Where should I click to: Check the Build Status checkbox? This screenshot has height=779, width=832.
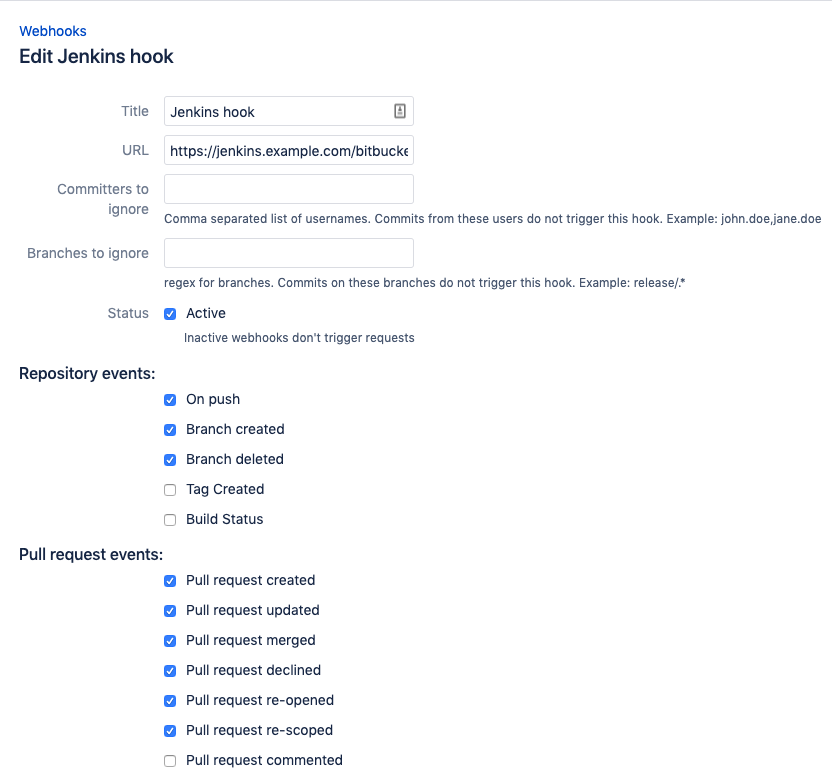coord(170,520)
